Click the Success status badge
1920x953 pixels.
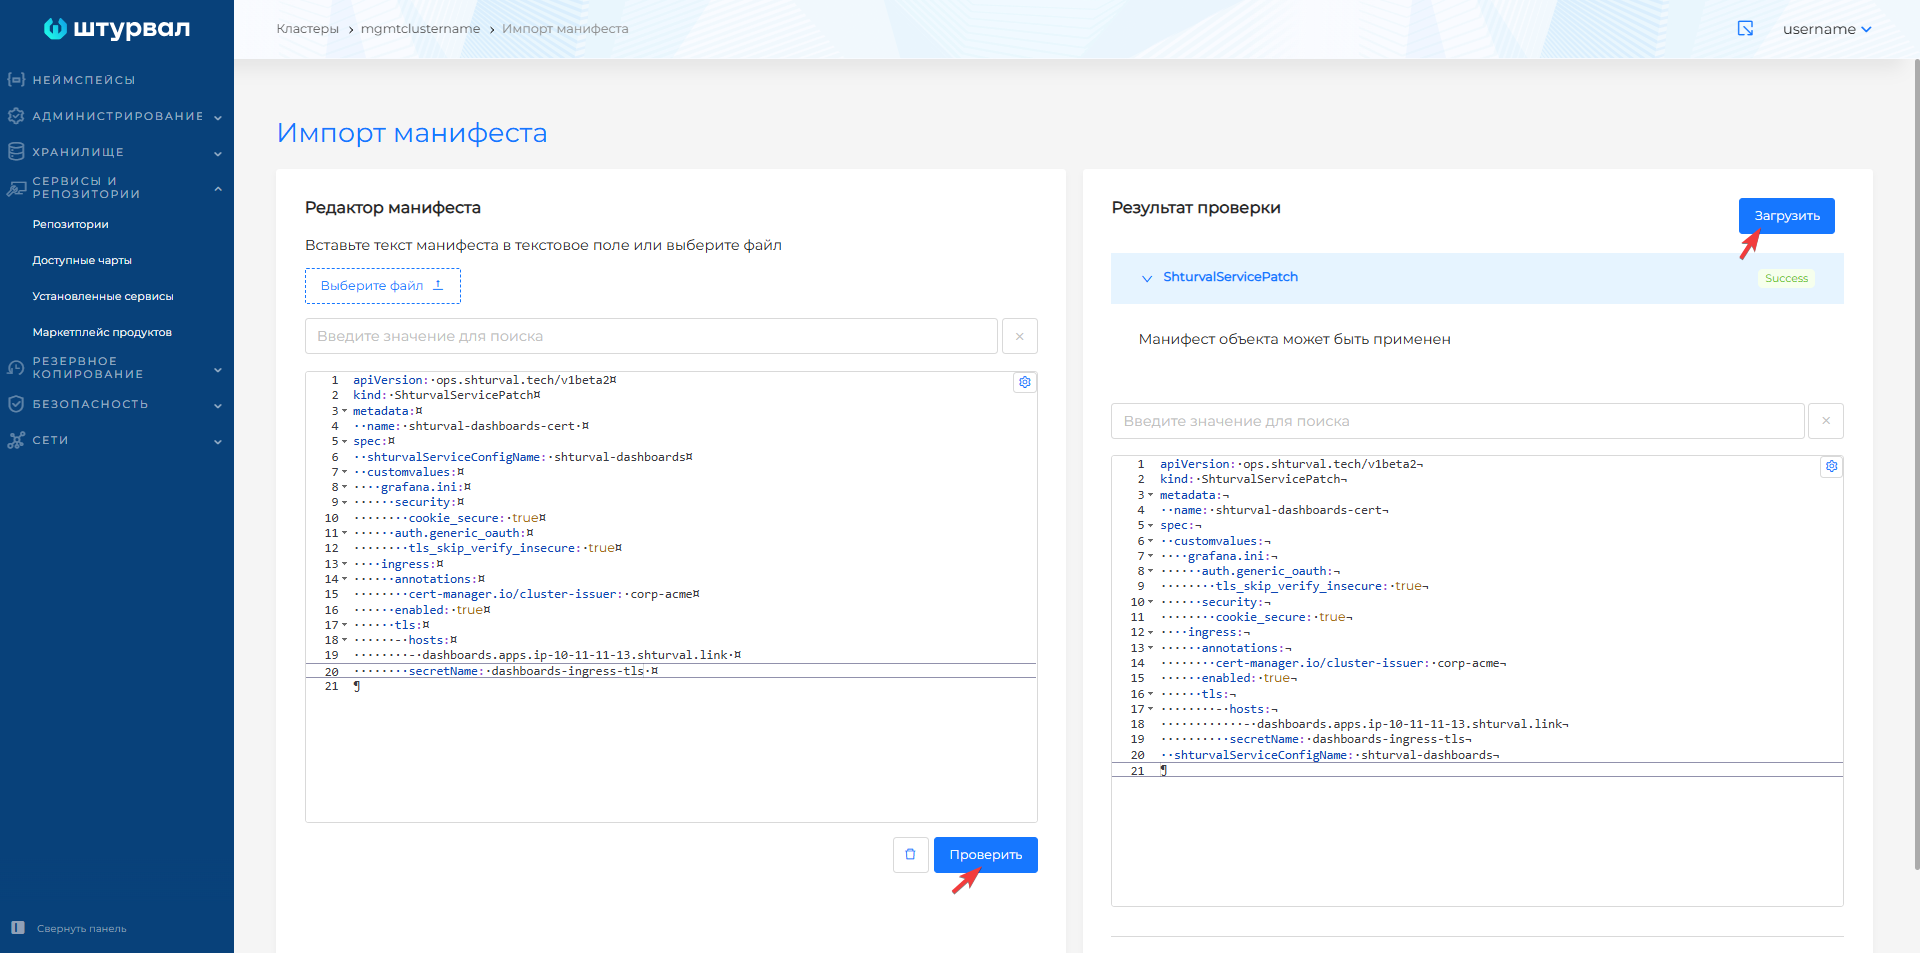[1786, 278]
